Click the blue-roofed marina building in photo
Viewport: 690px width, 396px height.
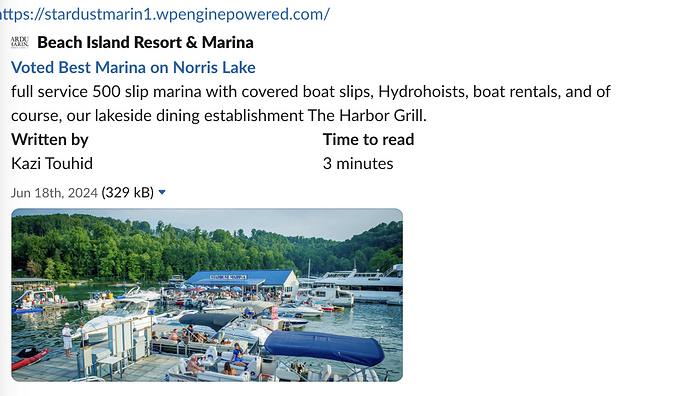coord(241,280)
